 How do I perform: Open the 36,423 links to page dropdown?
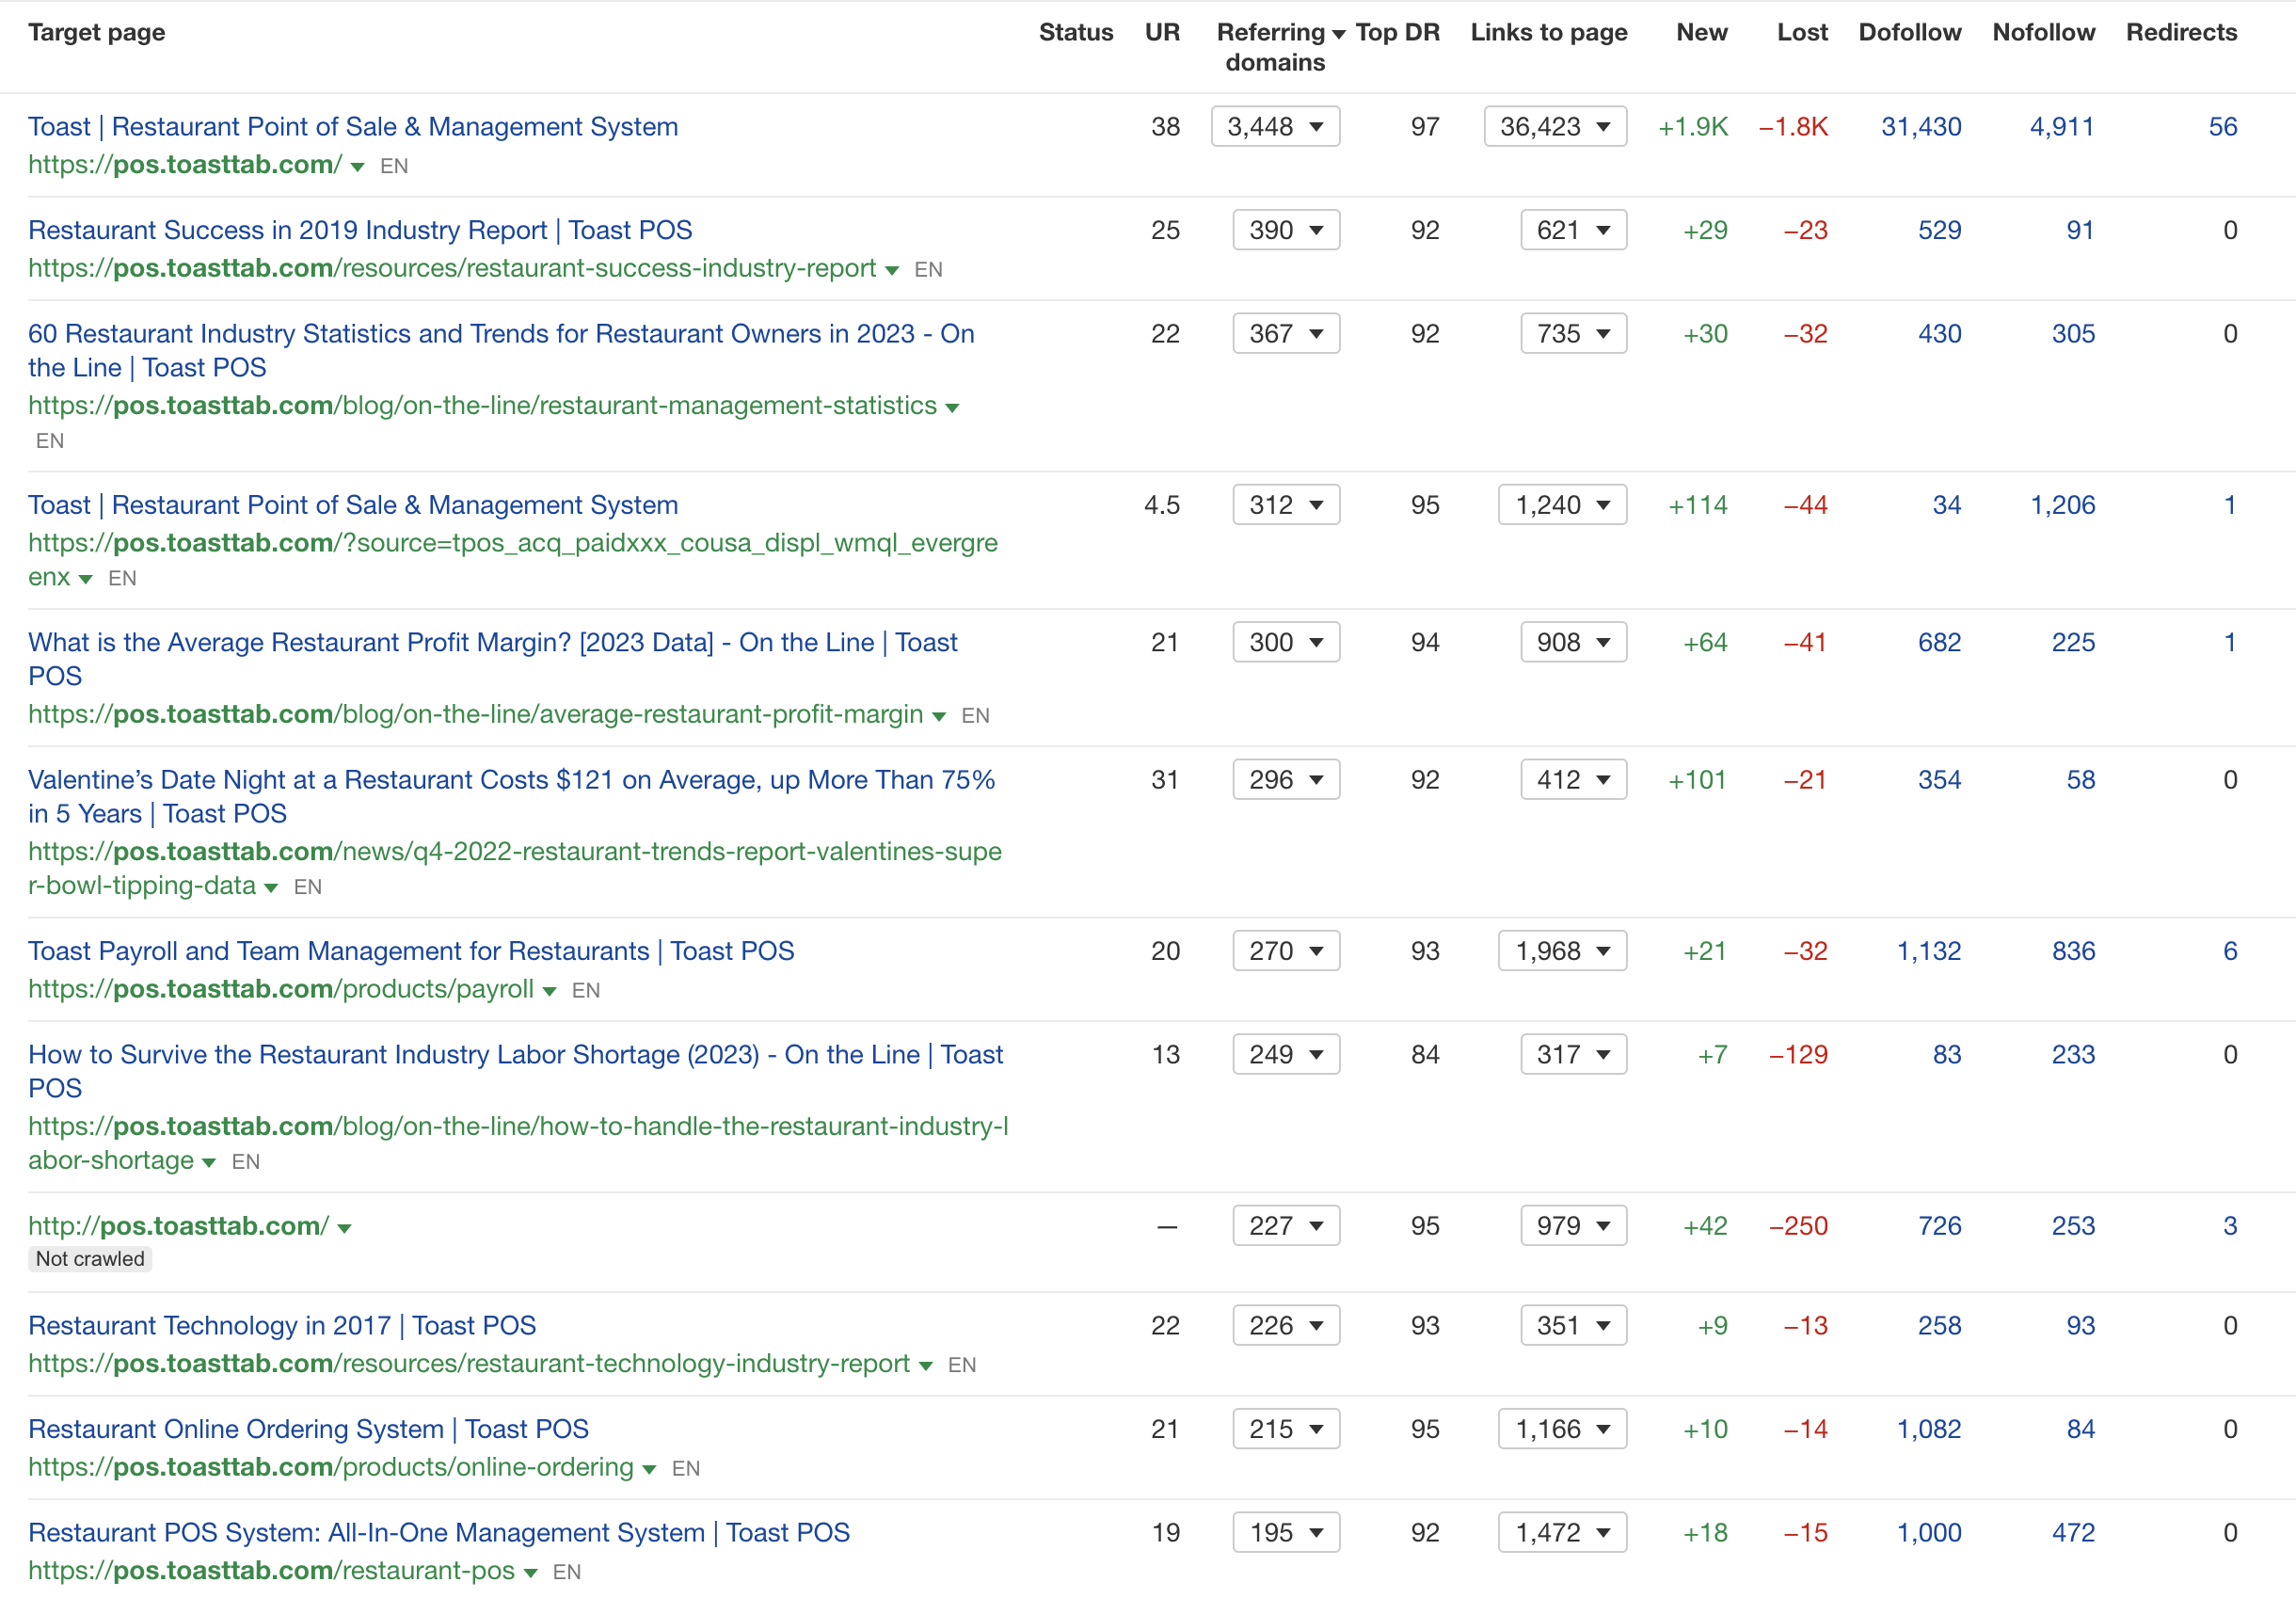pyautogui.click(x=1555, y=126)
